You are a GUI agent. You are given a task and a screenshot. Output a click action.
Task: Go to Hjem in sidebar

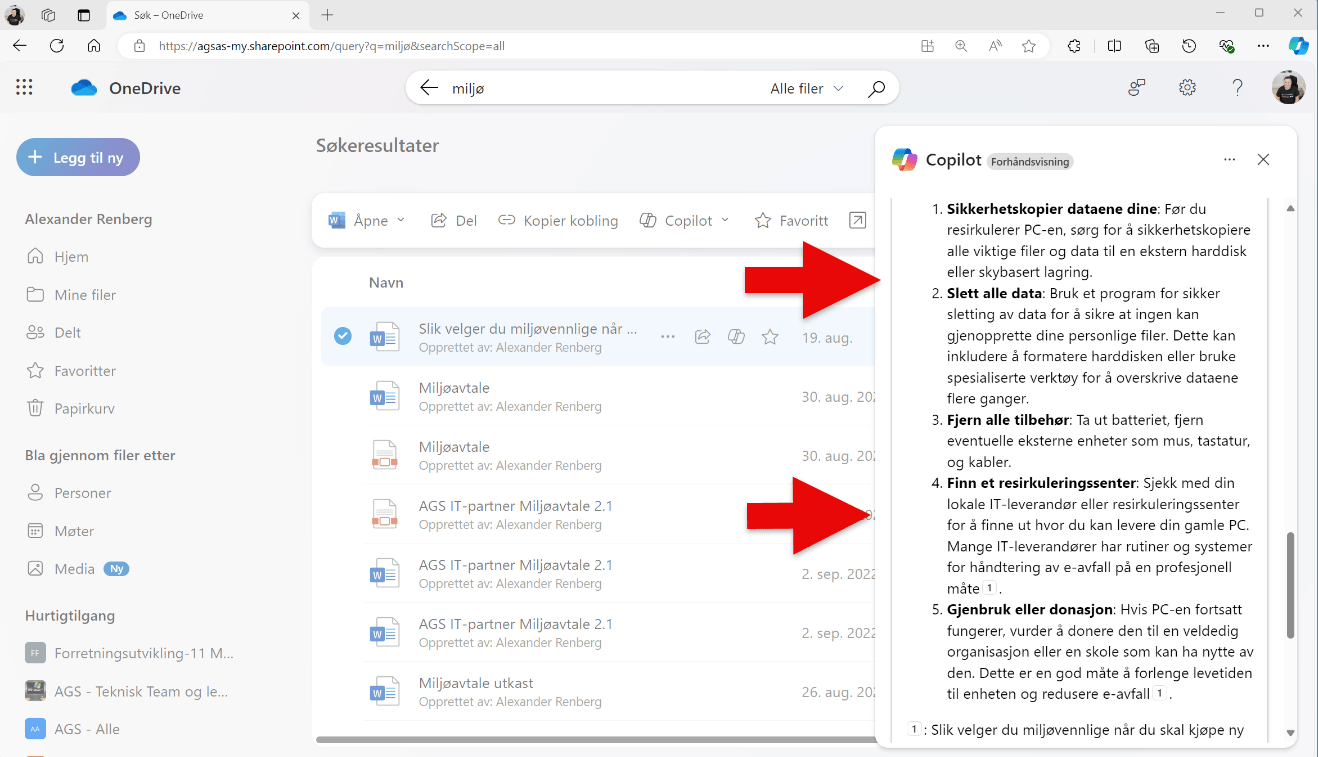tap(58, 256)
